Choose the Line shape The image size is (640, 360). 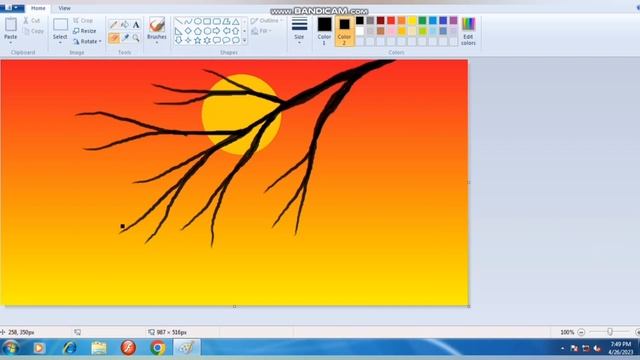(x=178, y=21)
